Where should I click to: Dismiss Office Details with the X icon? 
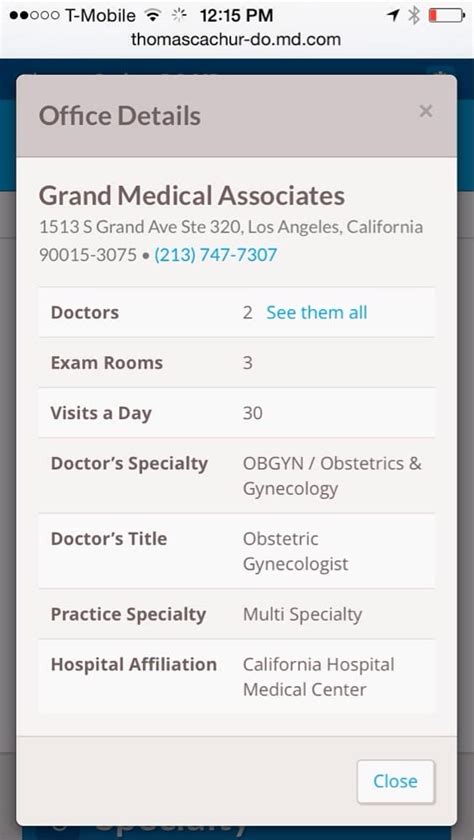tap(426, 111)
